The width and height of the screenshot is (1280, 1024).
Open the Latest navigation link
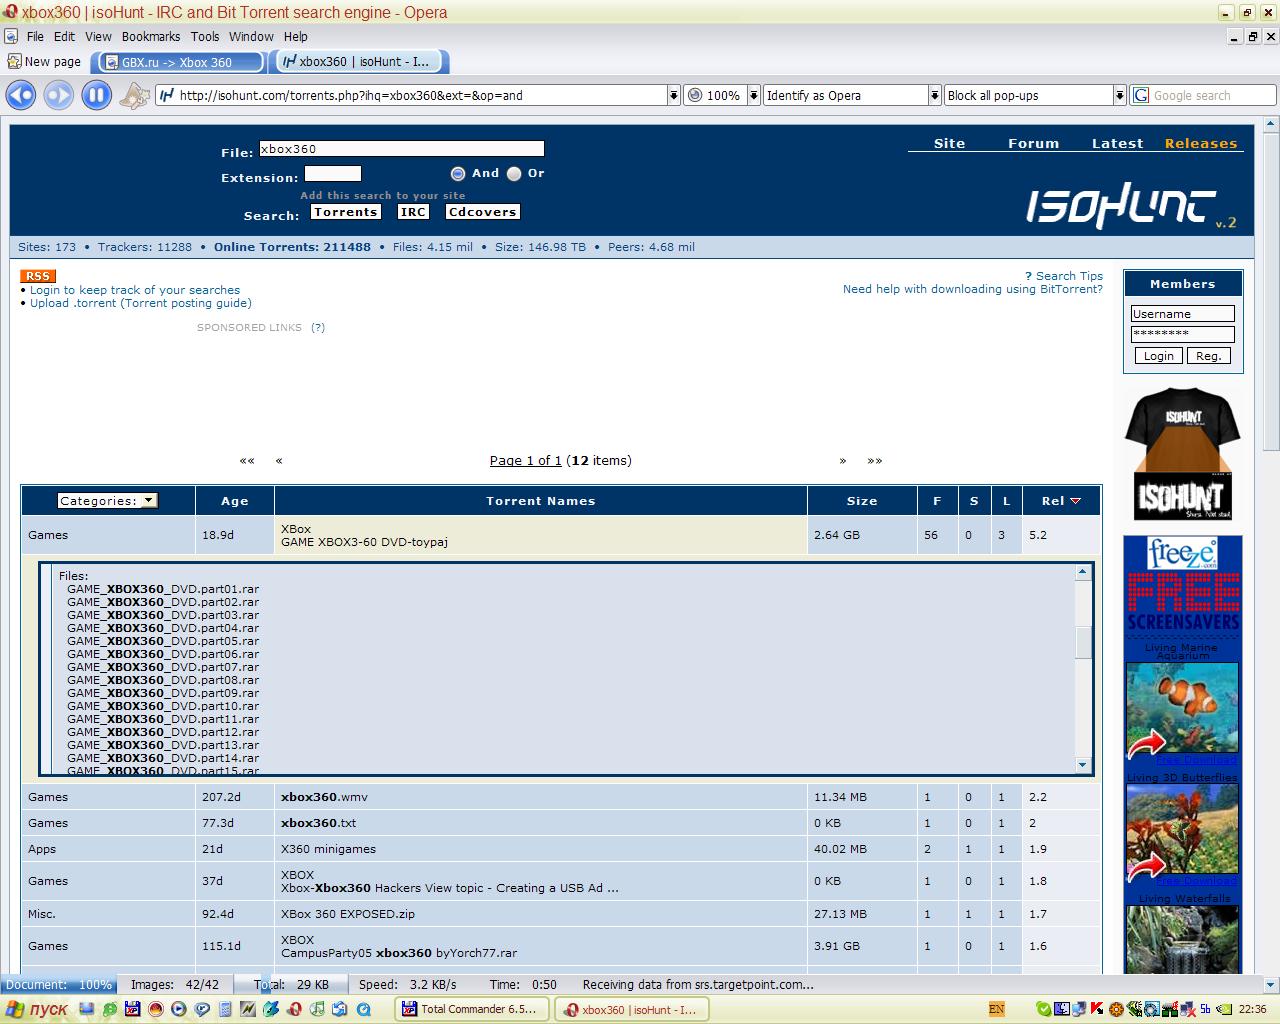[x=1117, y=144]
